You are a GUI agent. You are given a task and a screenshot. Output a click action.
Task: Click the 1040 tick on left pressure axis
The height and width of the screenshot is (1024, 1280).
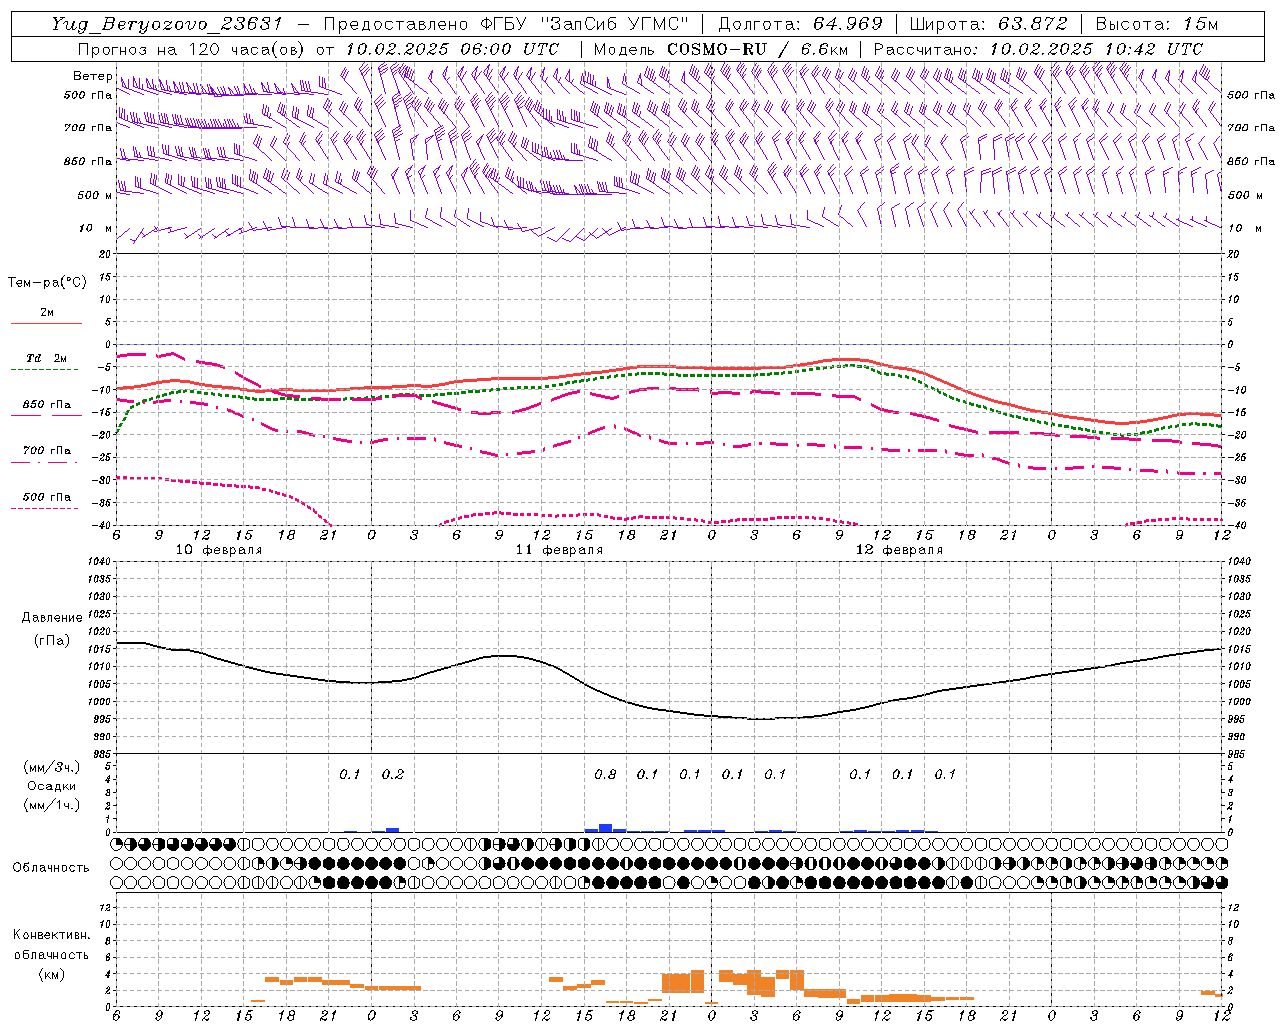click(x=100, y=563)
